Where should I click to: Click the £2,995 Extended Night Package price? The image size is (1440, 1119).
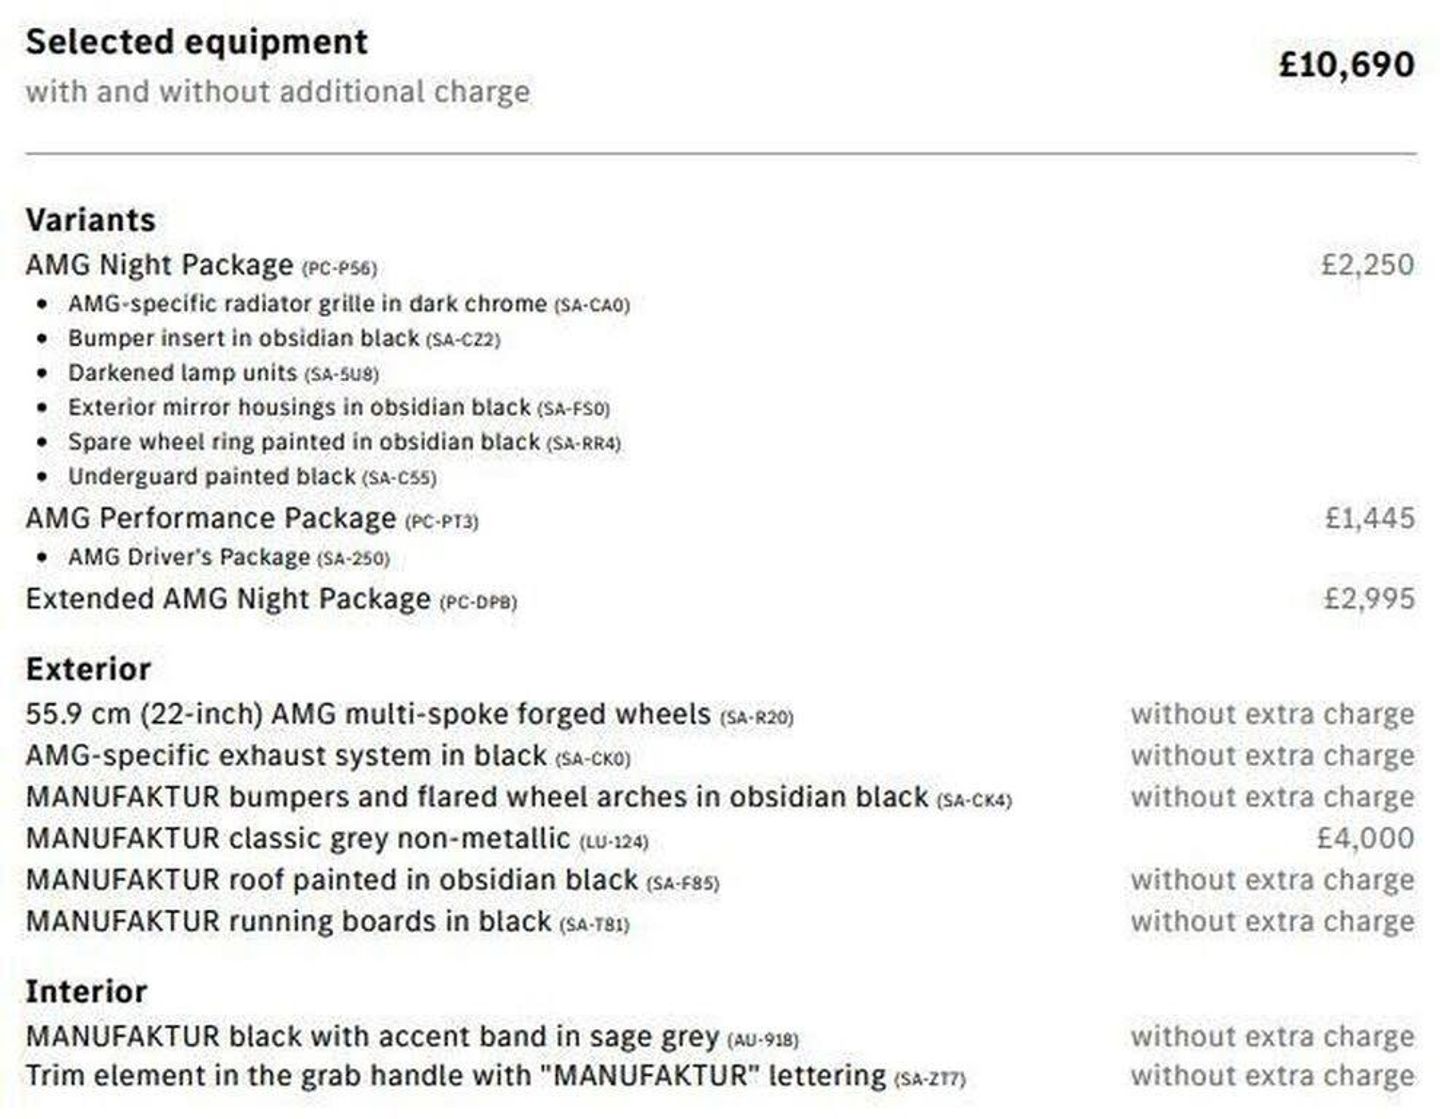pos(1368,599)
